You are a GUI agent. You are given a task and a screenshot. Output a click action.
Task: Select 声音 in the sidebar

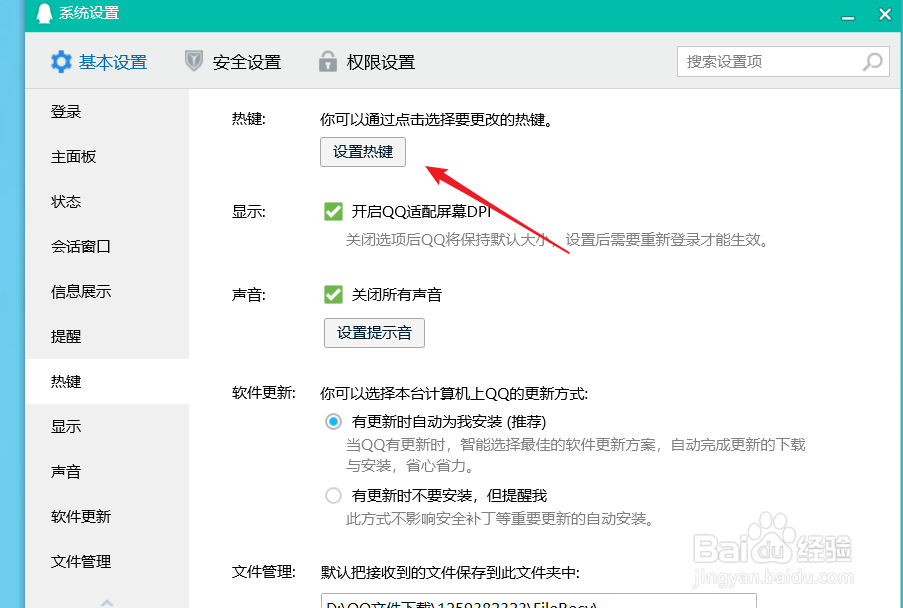click(107, 472)
